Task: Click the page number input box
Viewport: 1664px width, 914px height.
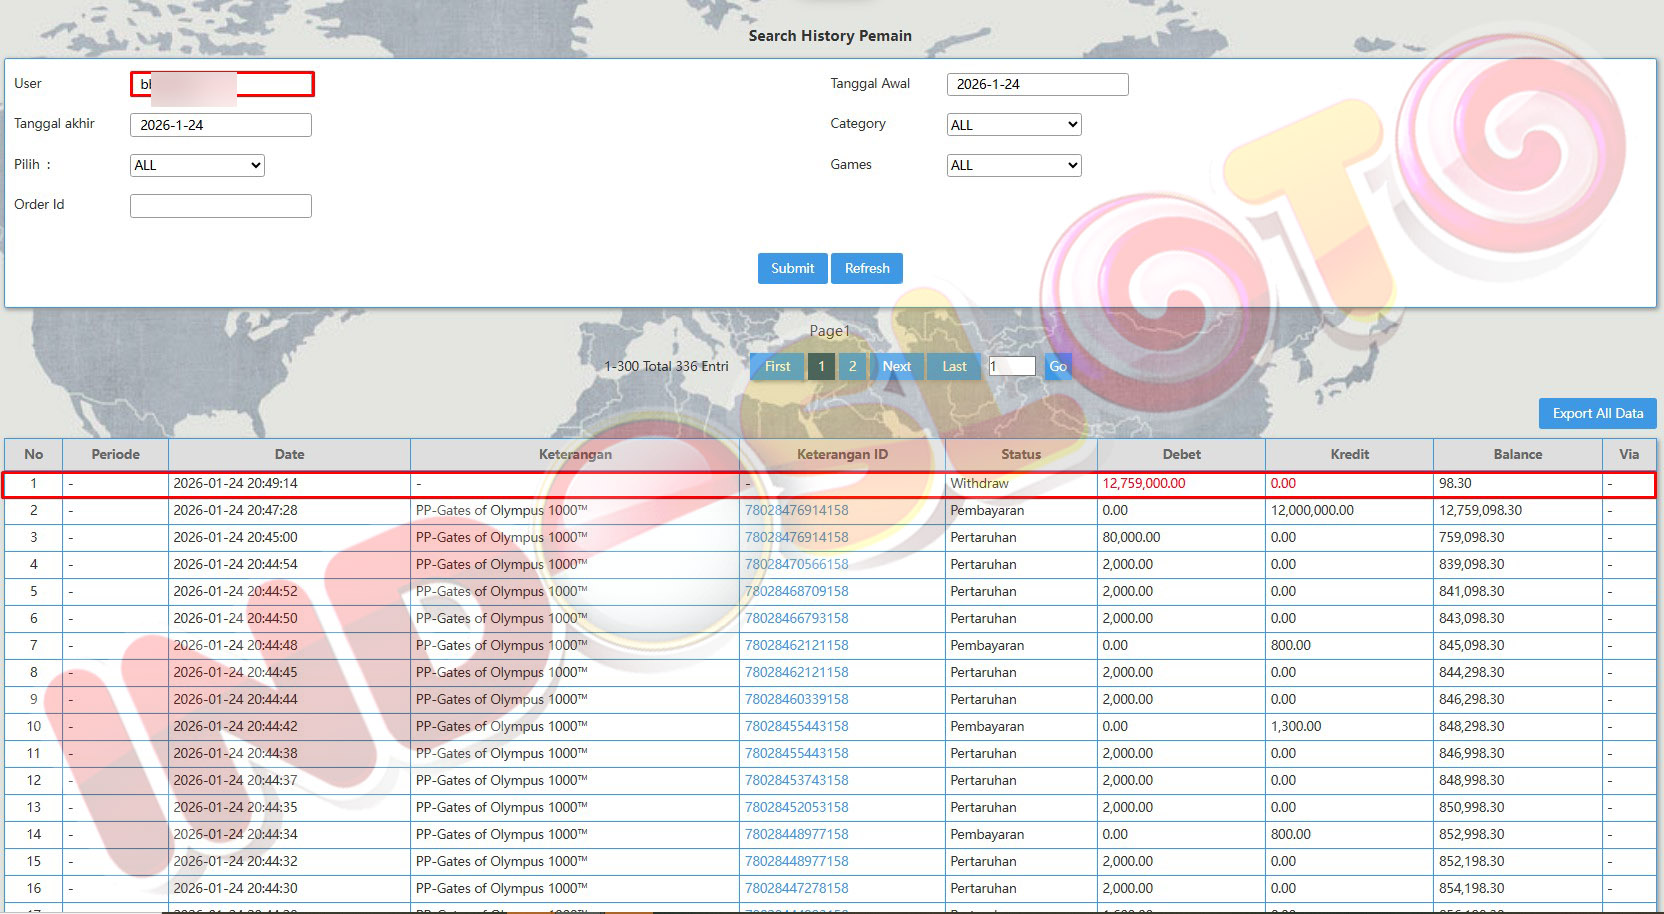Action: 1012,366
